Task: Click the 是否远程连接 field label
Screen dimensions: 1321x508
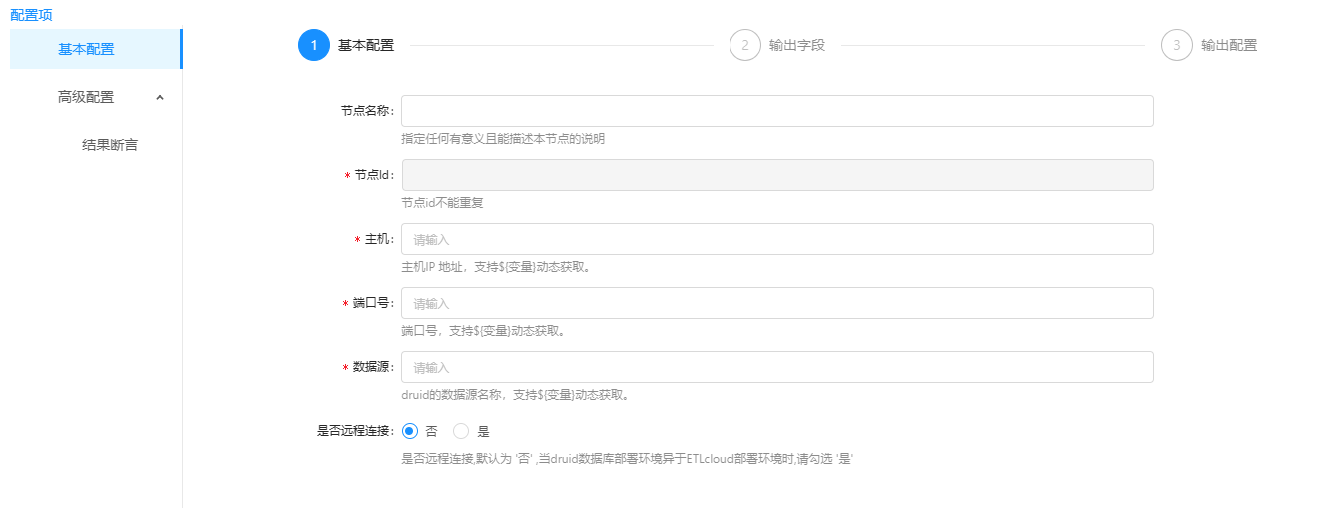Action: [355, 431]
